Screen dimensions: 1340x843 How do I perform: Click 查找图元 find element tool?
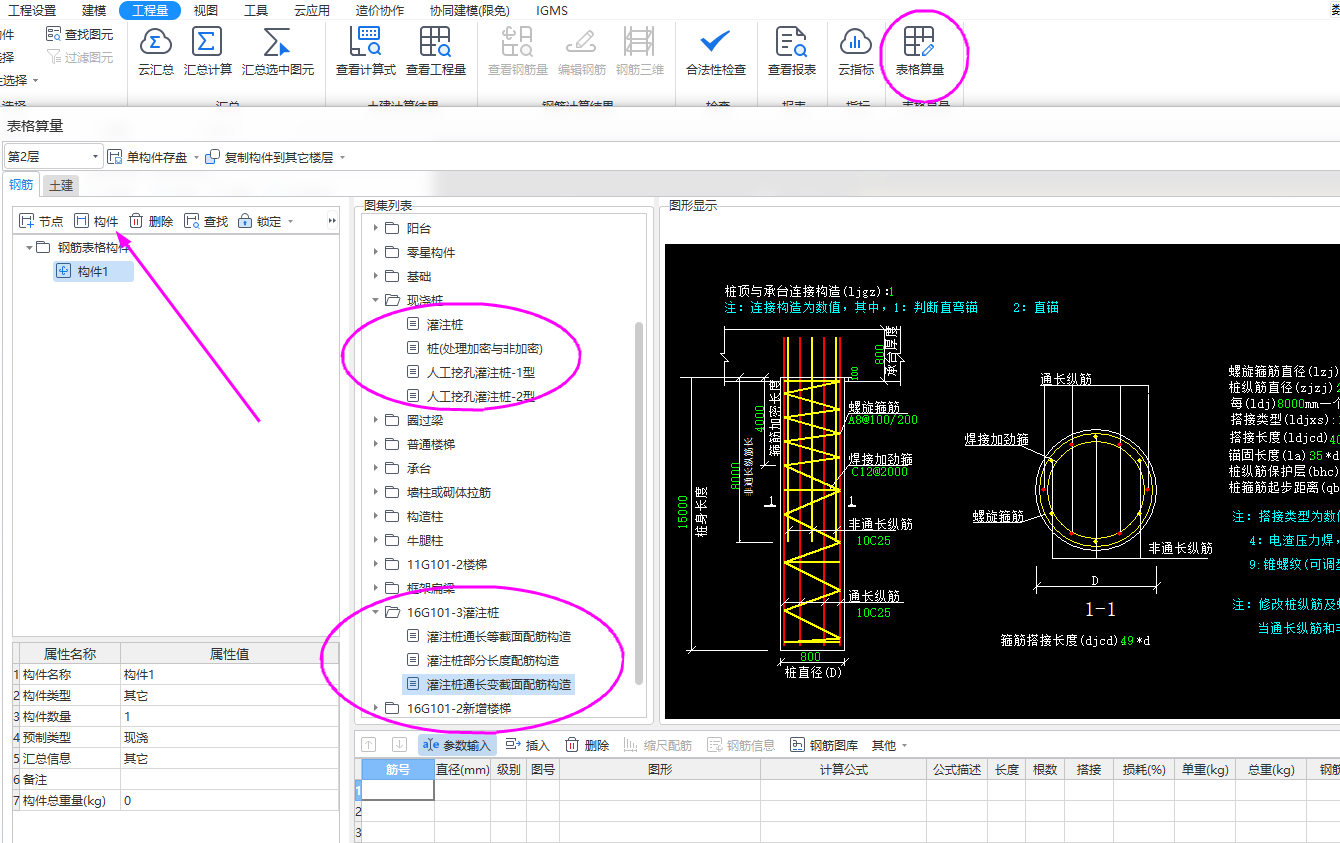pyautogui.click(x=80, y=34)
